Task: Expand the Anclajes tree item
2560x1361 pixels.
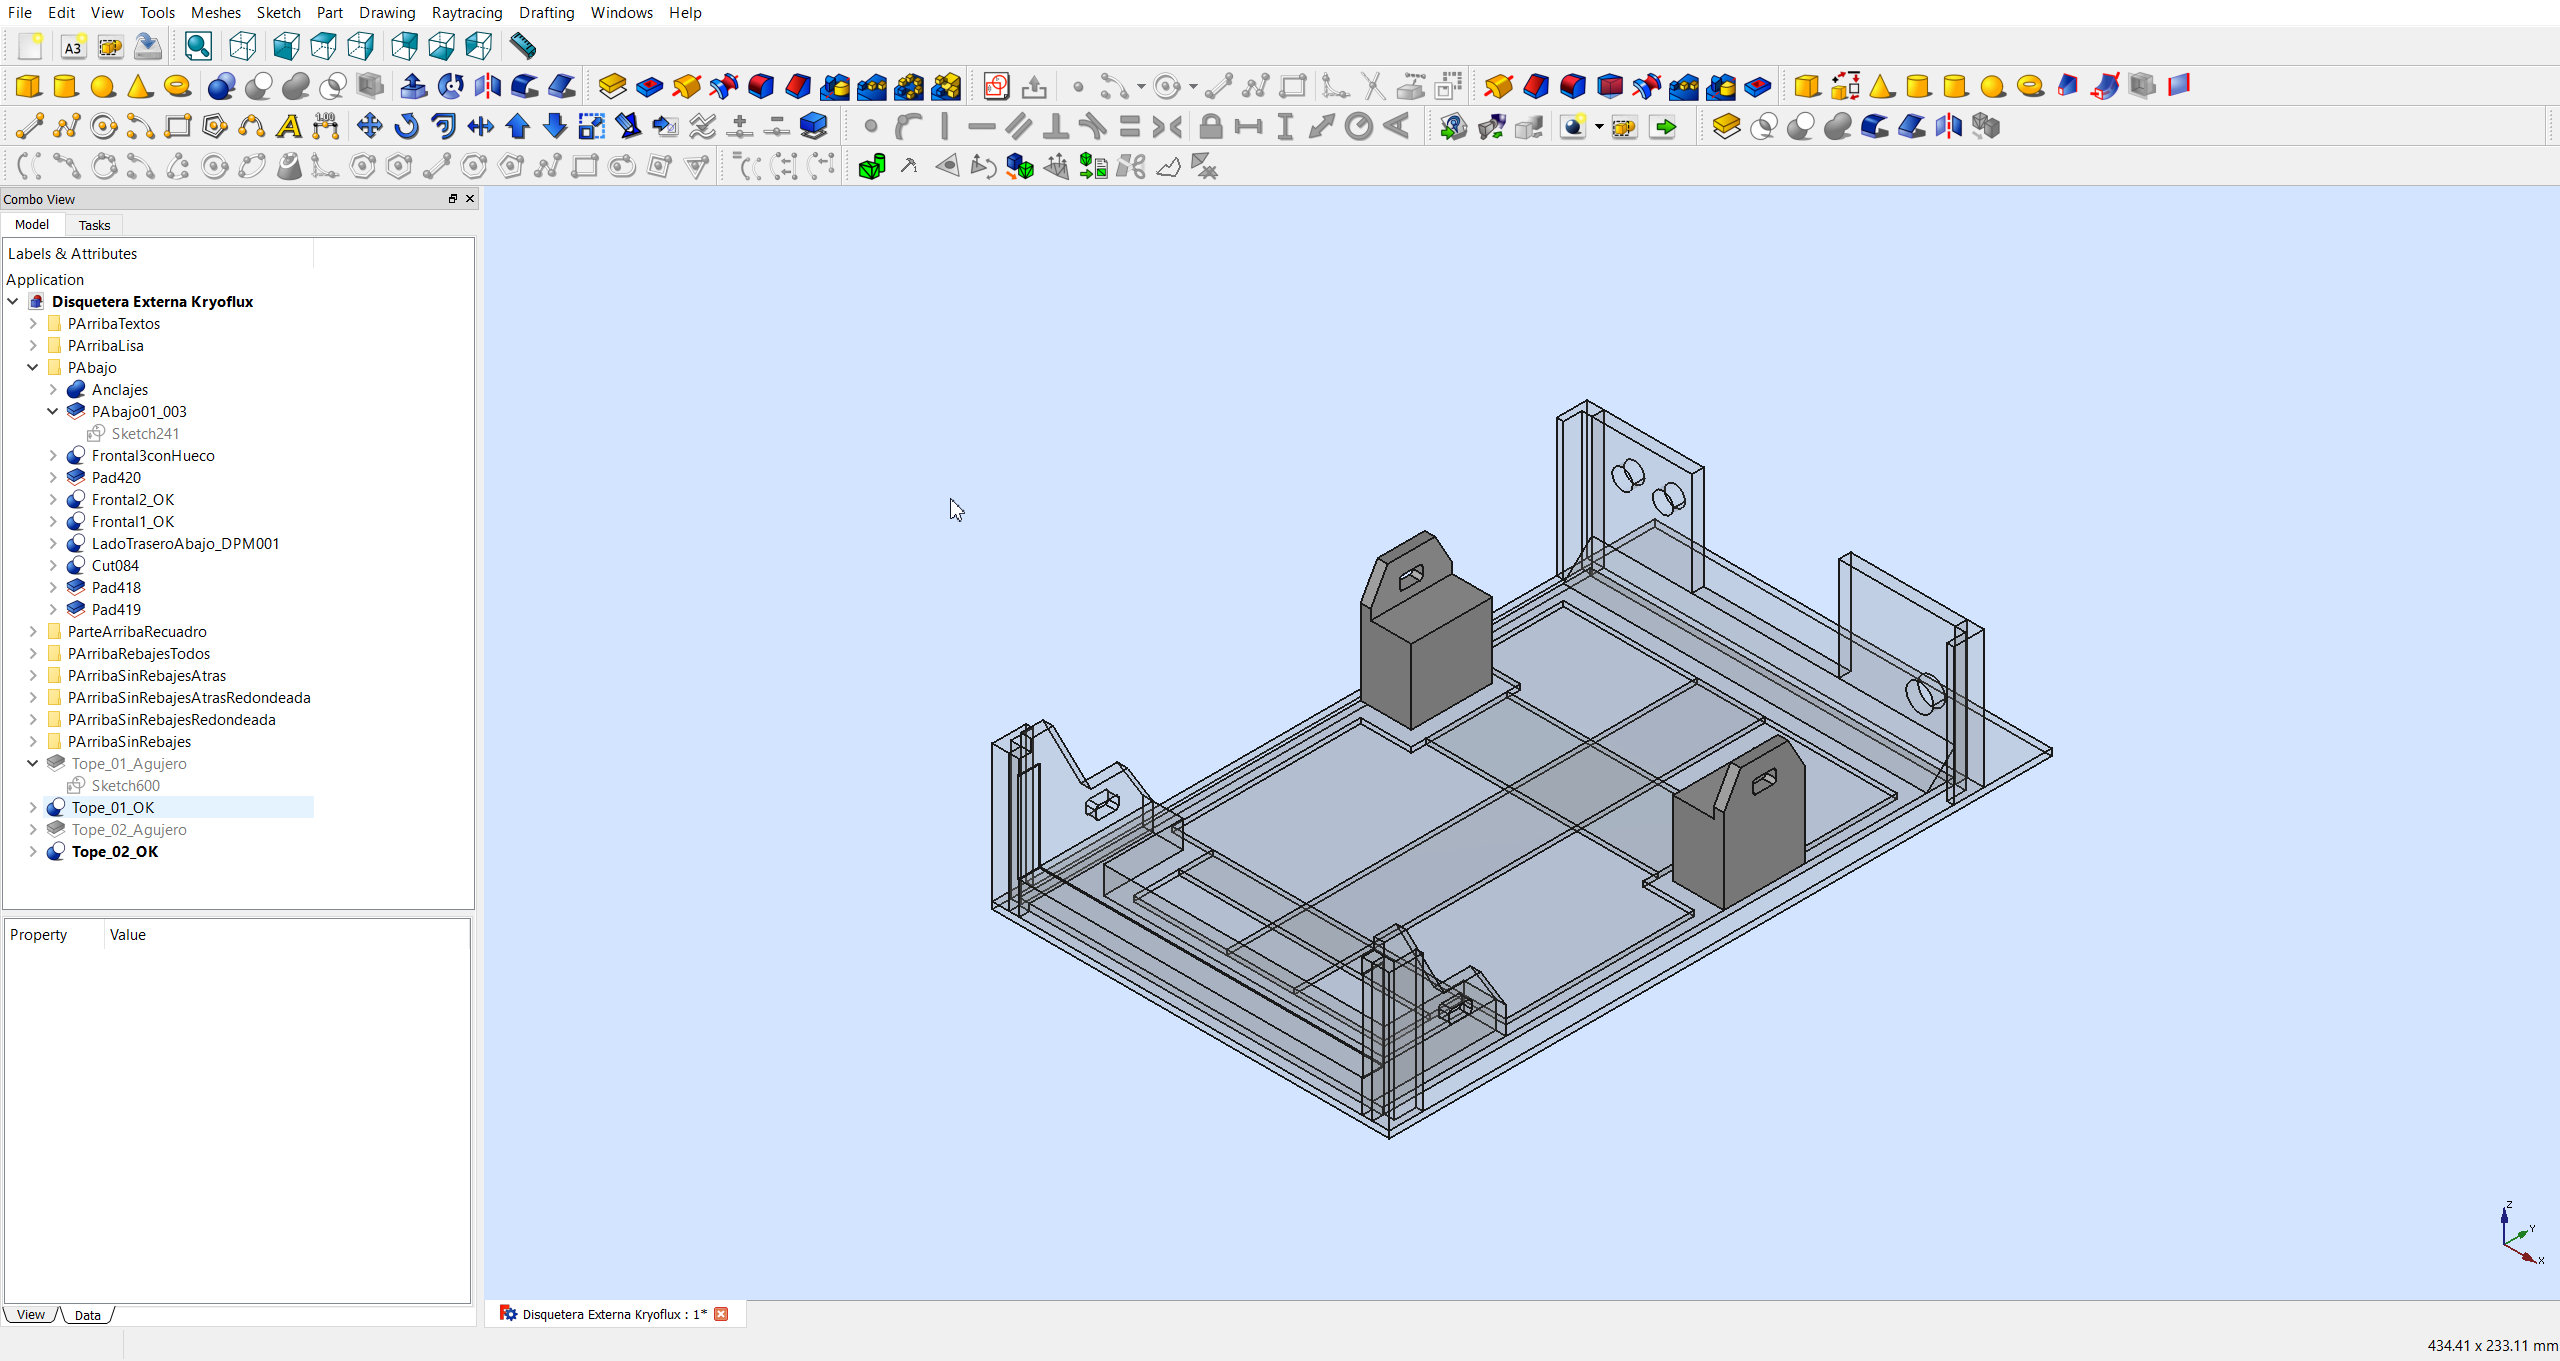Action: click(53, 389)
